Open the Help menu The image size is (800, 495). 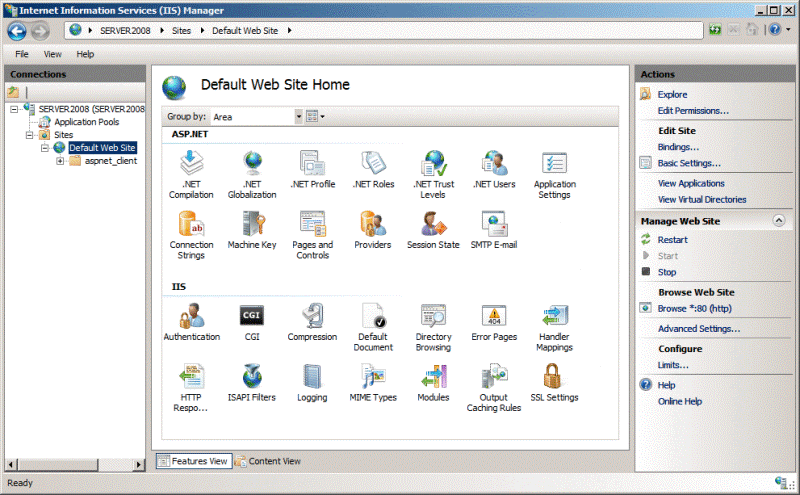click(x=85, y=54)
